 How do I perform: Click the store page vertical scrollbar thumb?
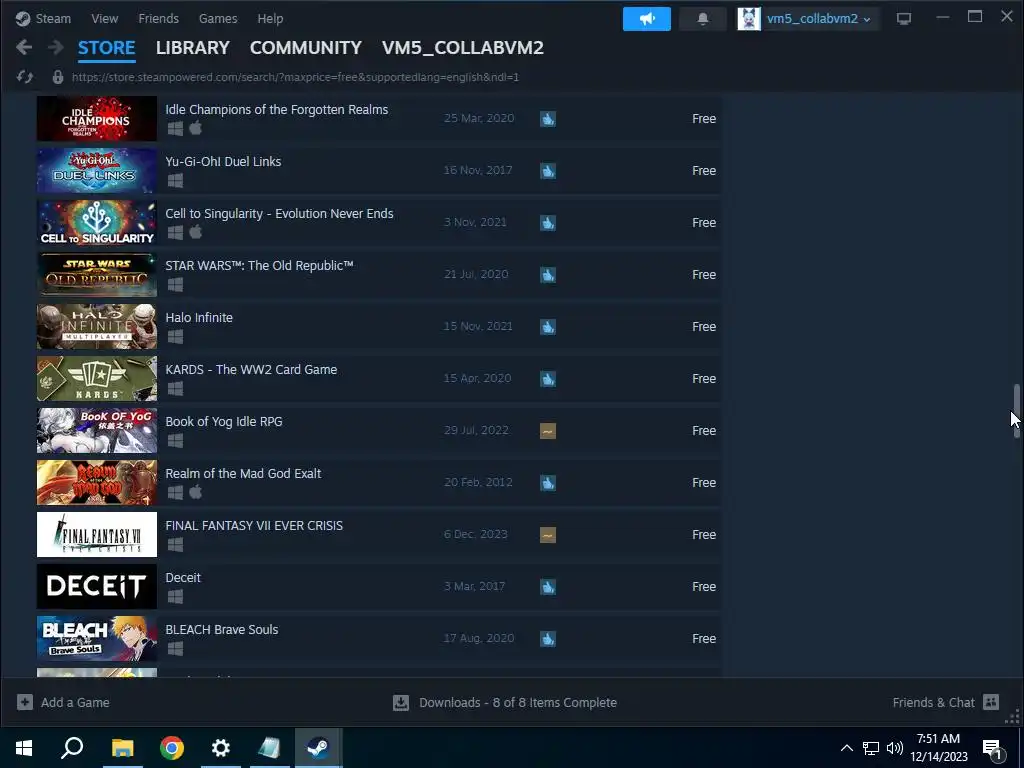point(1016,411)
